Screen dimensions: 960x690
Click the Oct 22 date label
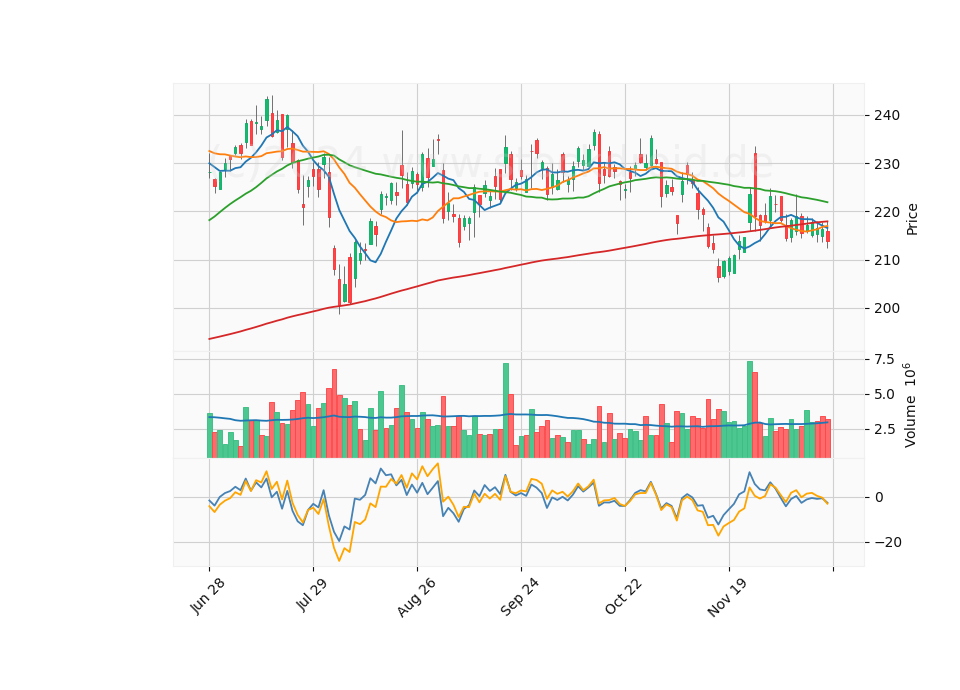(624, 596)
